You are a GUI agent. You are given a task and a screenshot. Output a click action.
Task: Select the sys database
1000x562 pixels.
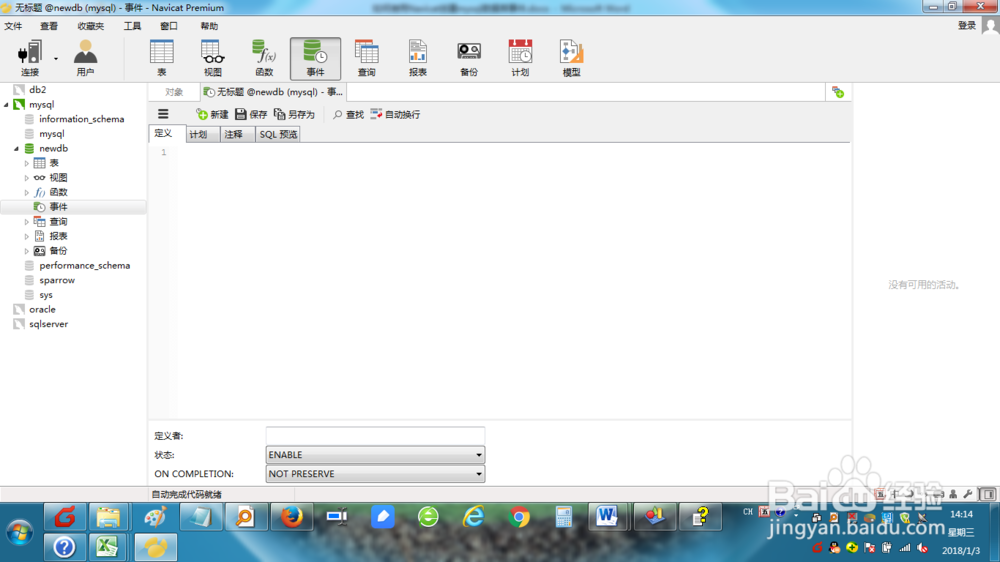pyautogui.click(x=46, y=295)
